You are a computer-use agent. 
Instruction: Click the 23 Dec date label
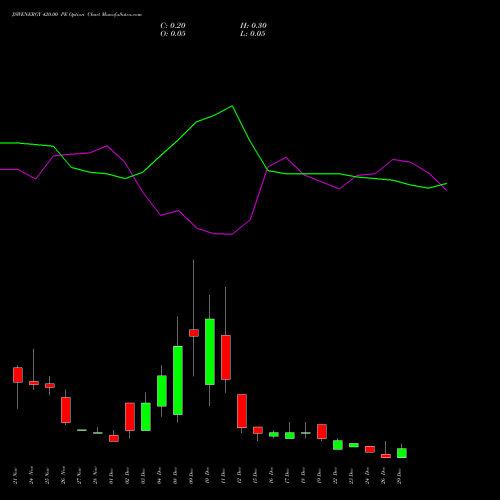click(351, 476)
